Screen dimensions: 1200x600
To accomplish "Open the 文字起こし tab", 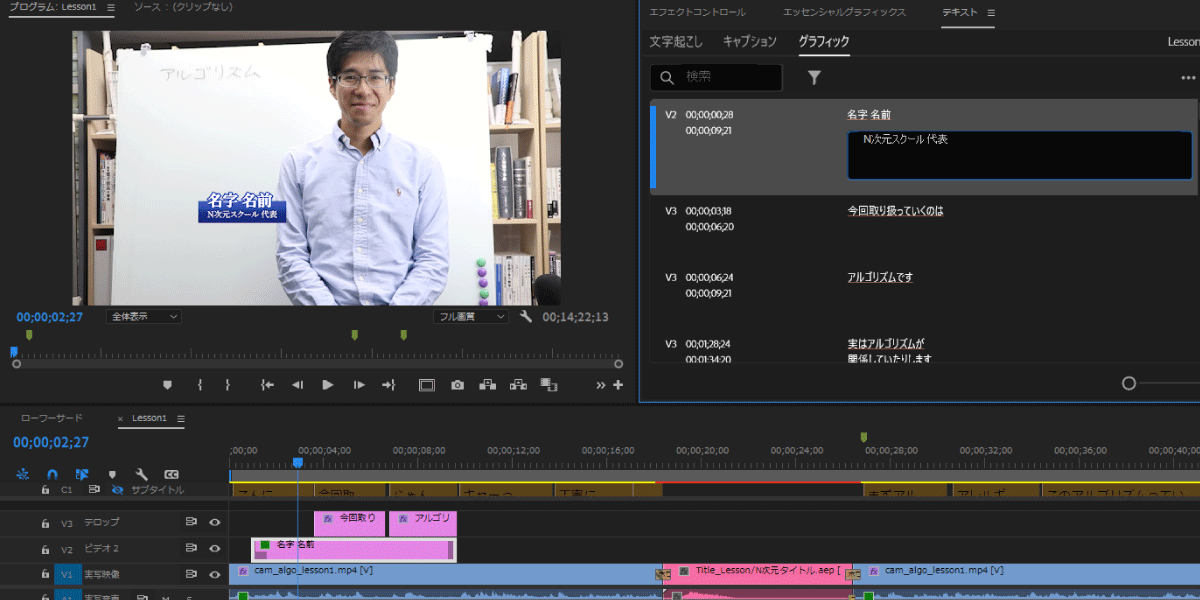I will 676,42.
